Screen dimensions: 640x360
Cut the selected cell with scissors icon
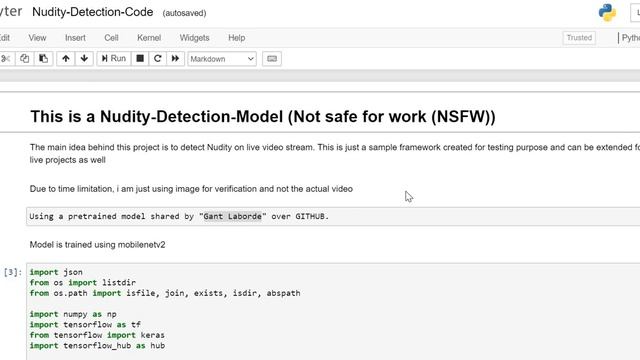[6, 59]
